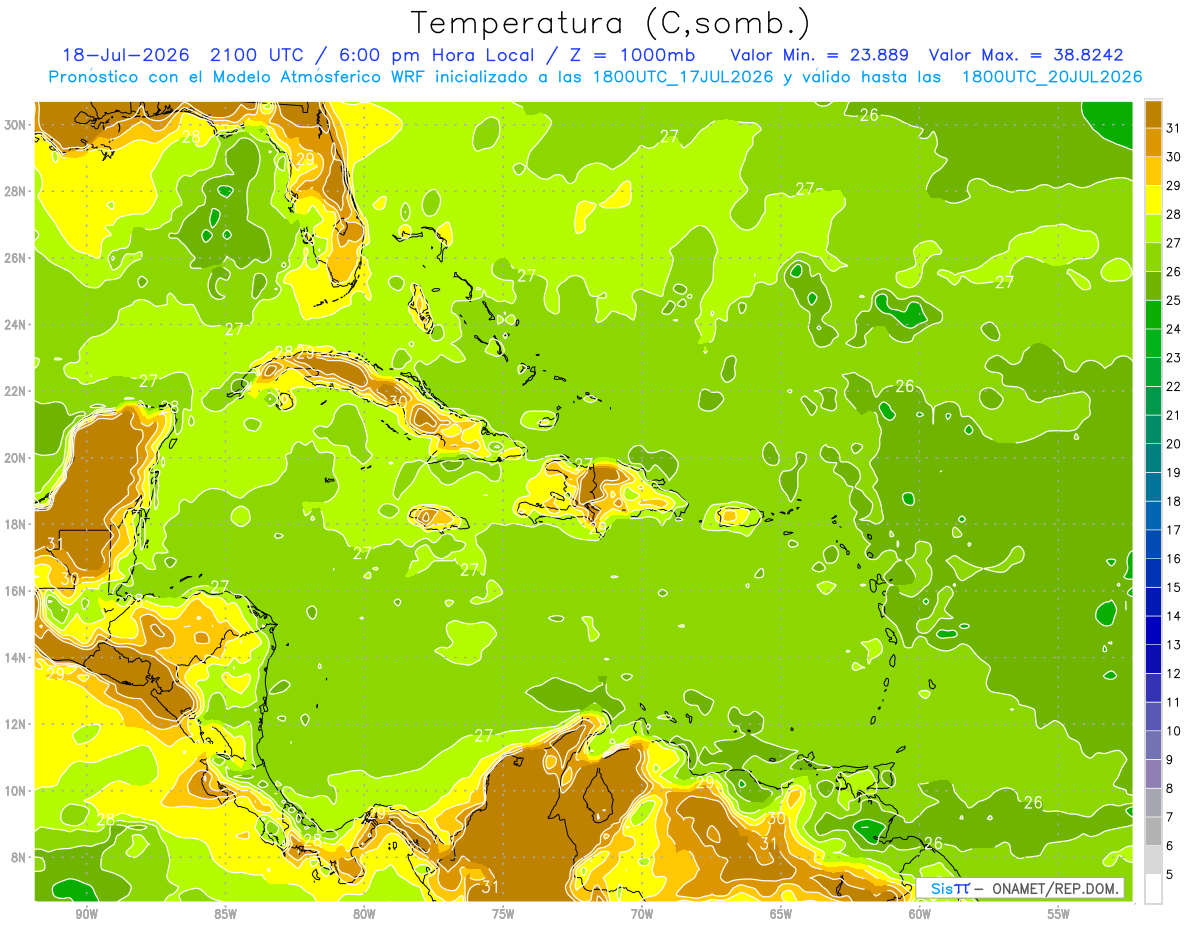The image size is (1200, 927).
Task: Click longitude axis label "60W"
Action: pyautogui.click(x=920, y=914)
